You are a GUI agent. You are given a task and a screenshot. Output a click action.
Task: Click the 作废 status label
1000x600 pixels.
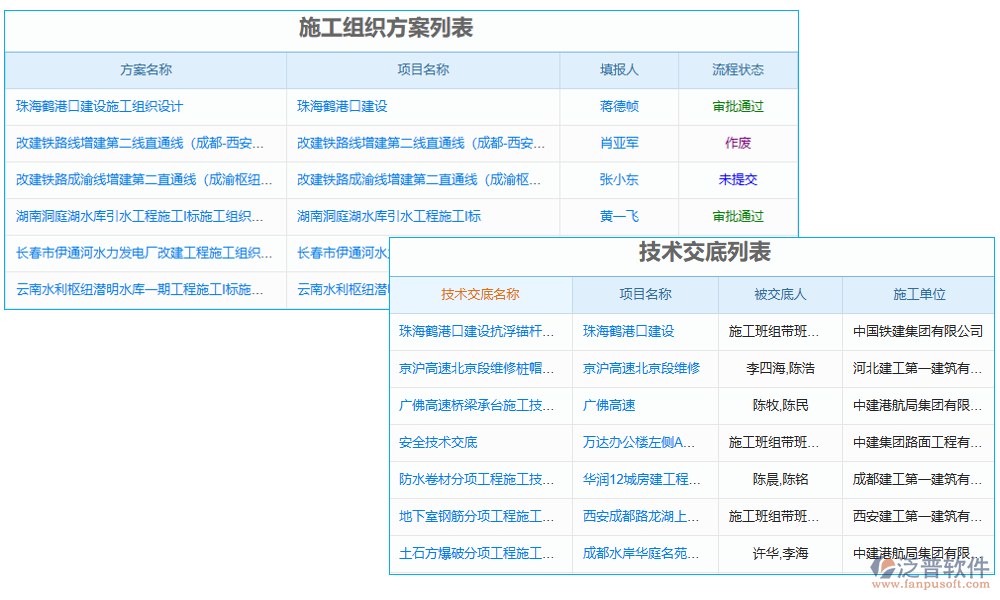738,143
